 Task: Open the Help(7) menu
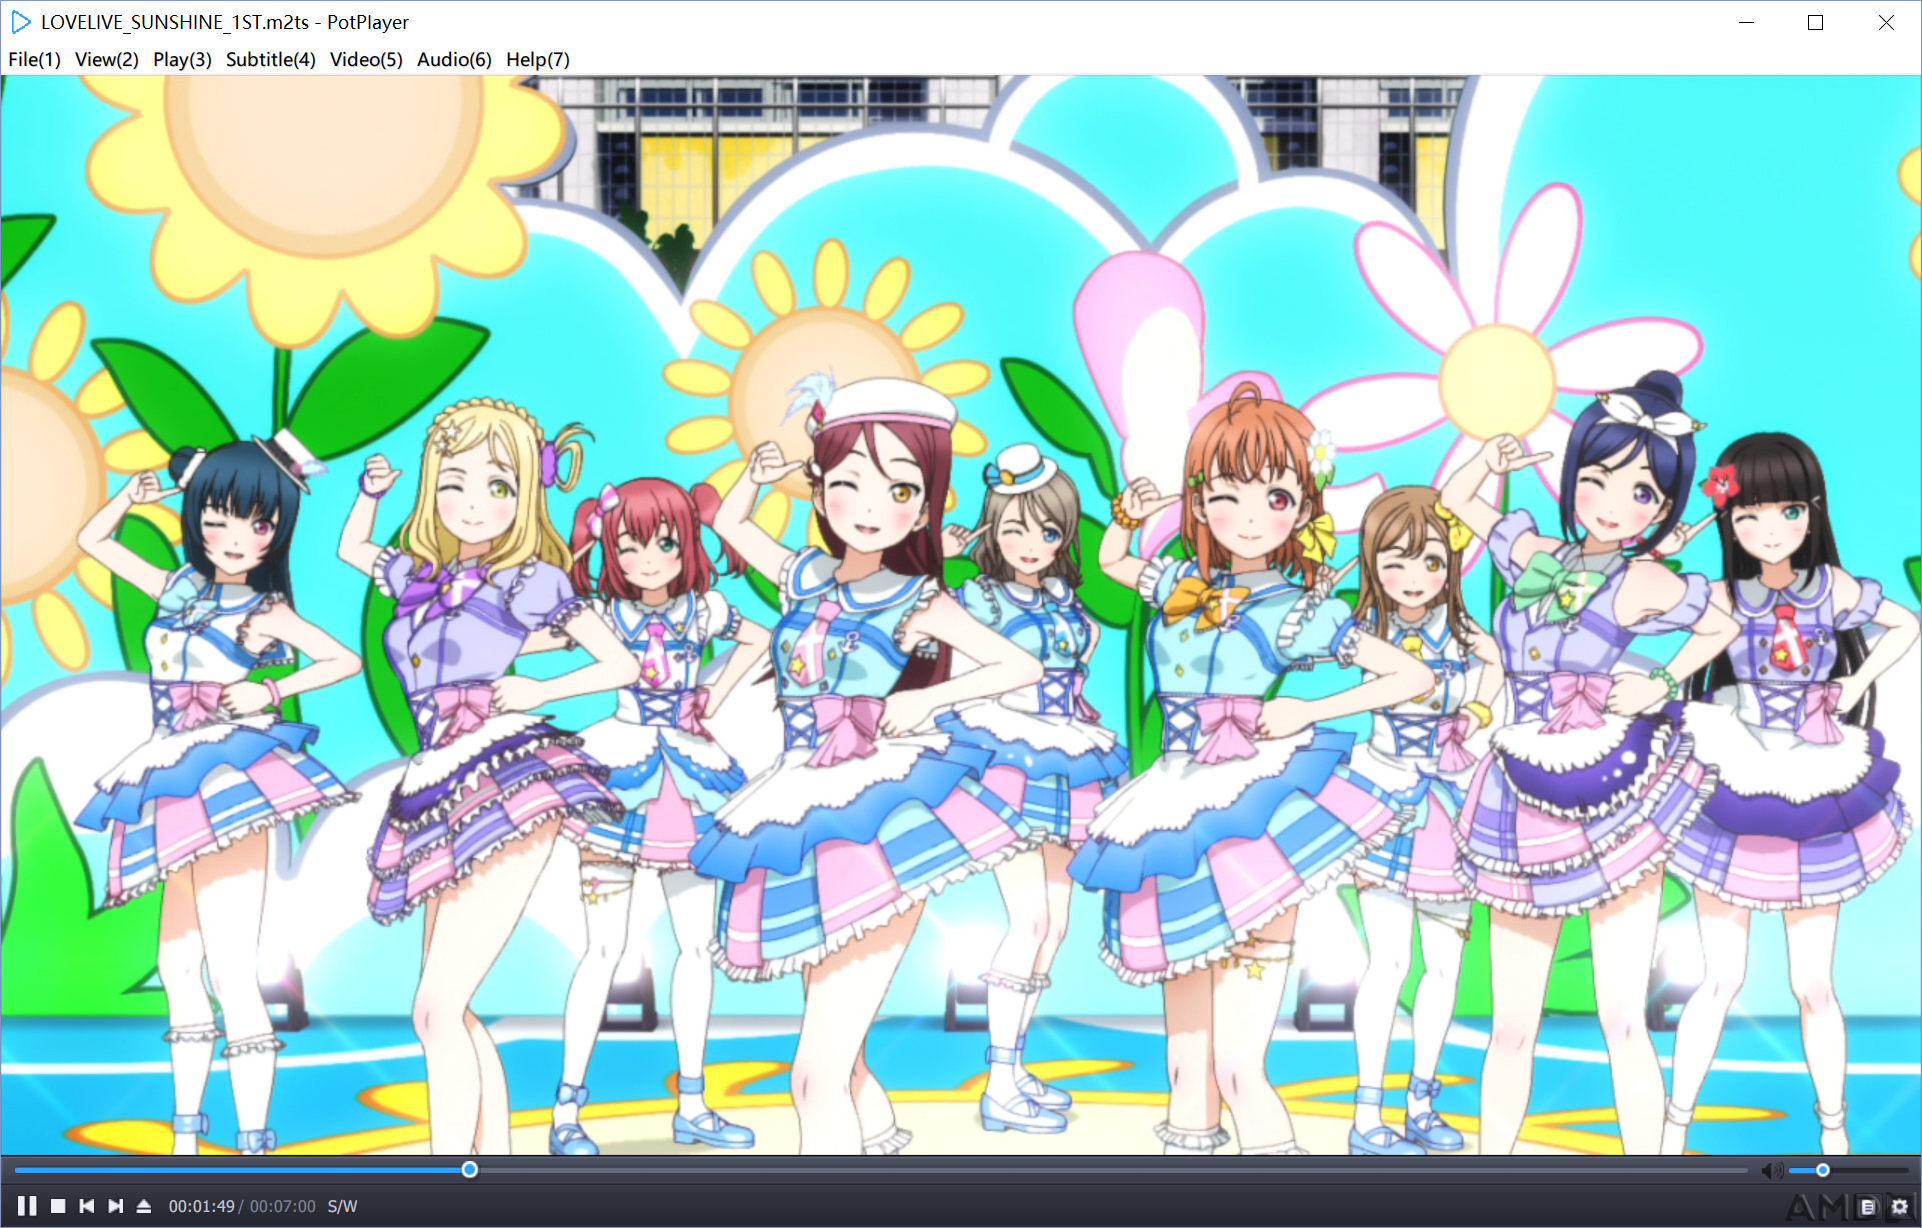(538, 59)
